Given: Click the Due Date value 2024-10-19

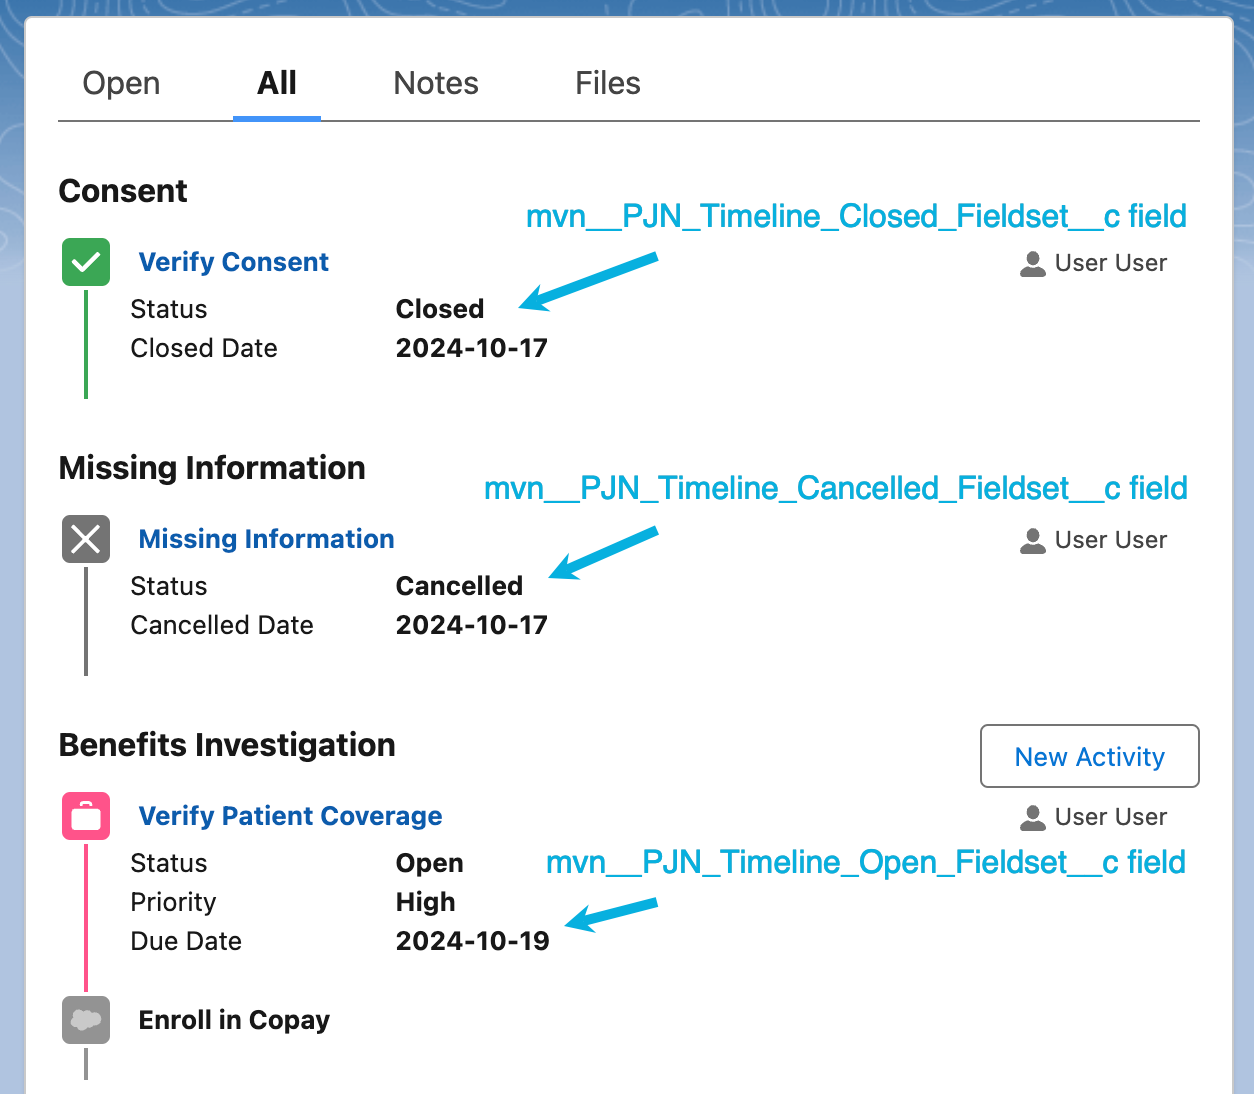Looking at the screenshot, I should click(x=473, y=941).
